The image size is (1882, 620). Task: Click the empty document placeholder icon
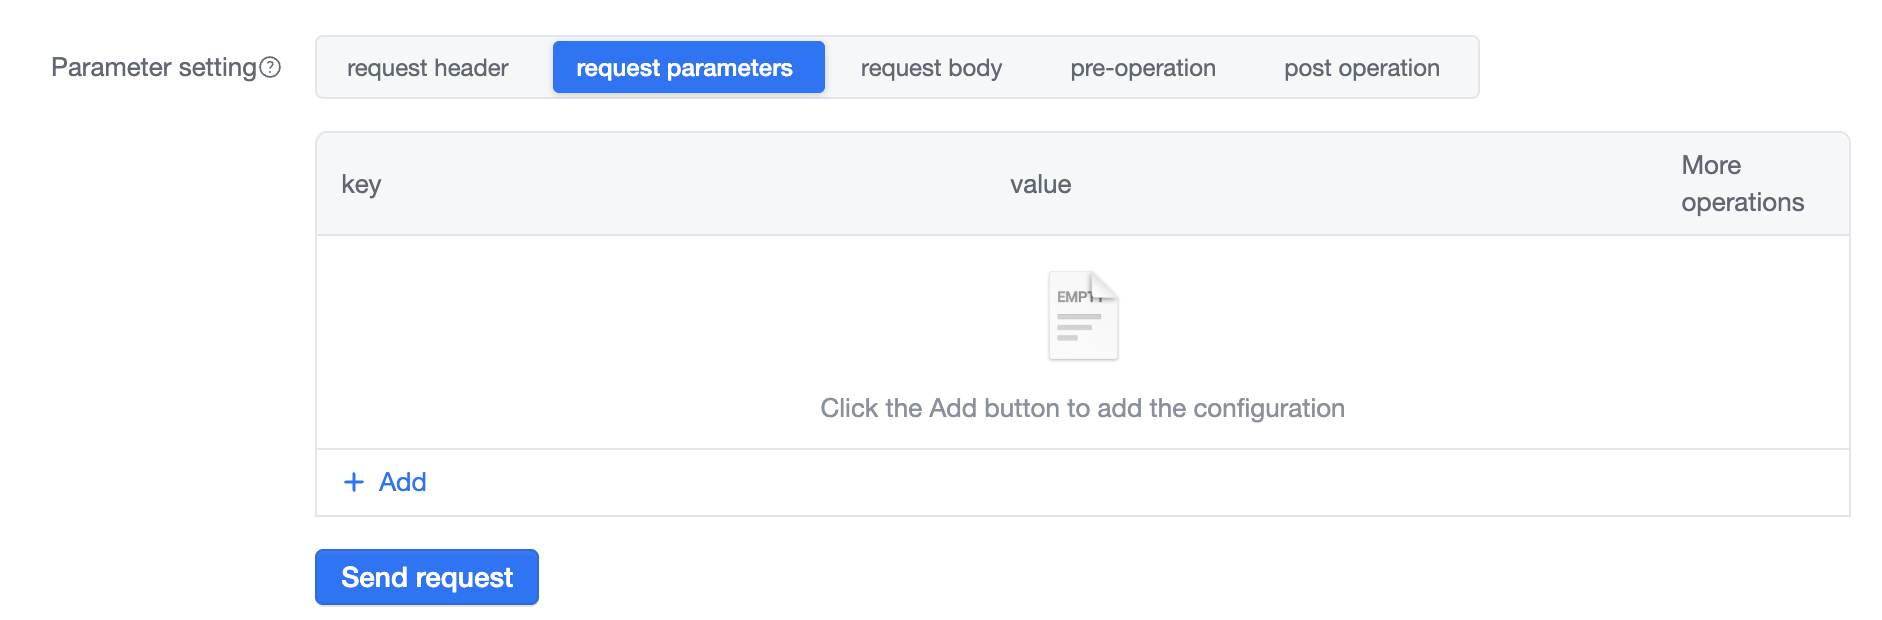point(1083,315)
